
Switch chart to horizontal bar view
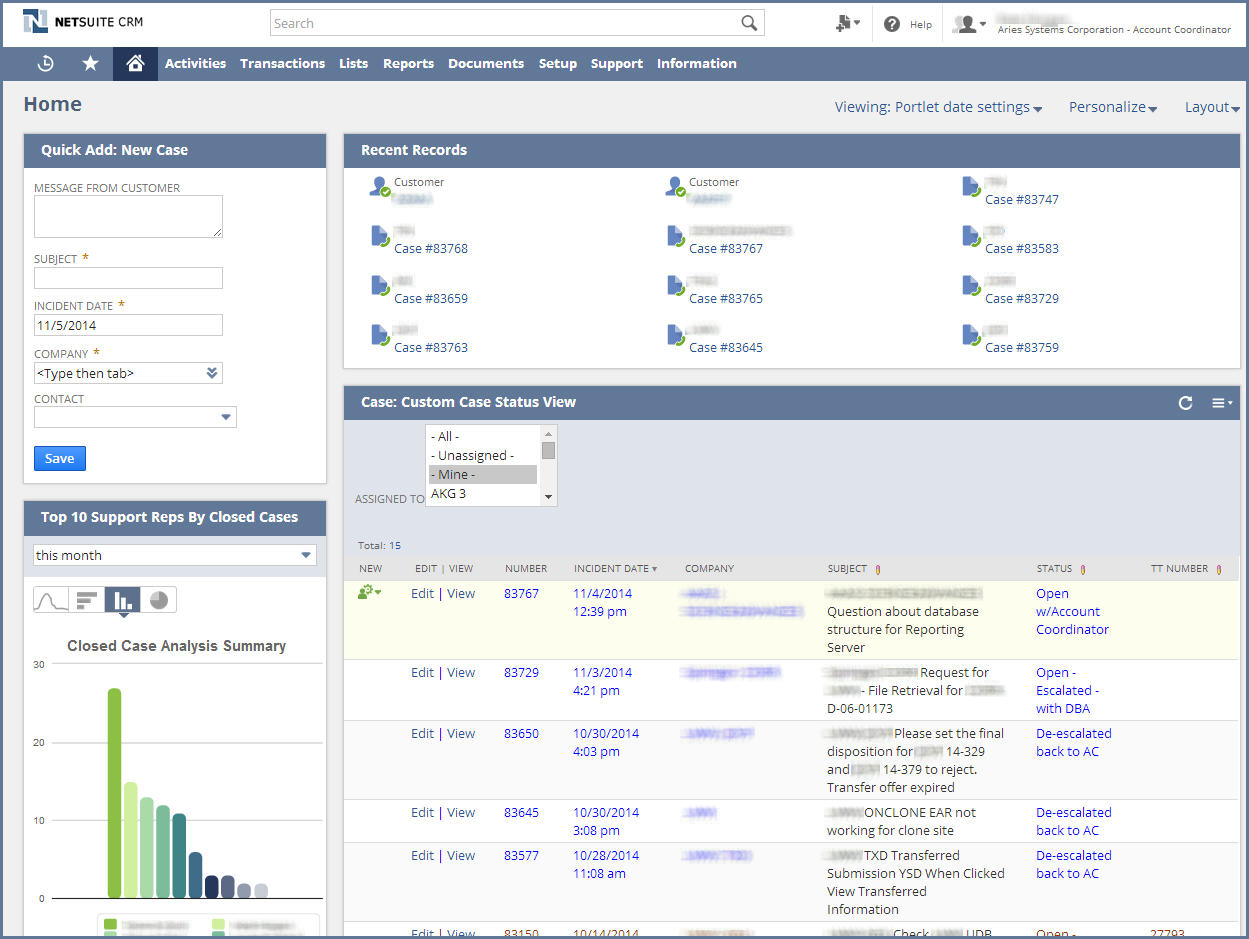point(87,600)
